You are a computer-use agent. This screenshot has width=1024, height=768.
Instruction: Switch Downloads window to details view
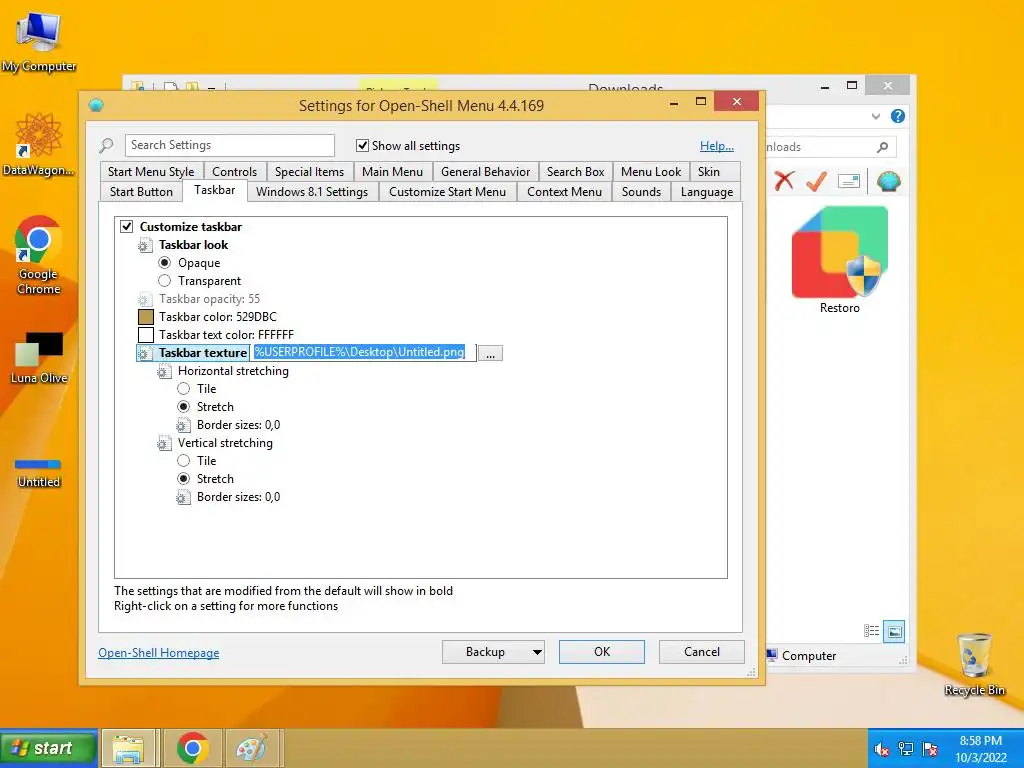[871, 631]
